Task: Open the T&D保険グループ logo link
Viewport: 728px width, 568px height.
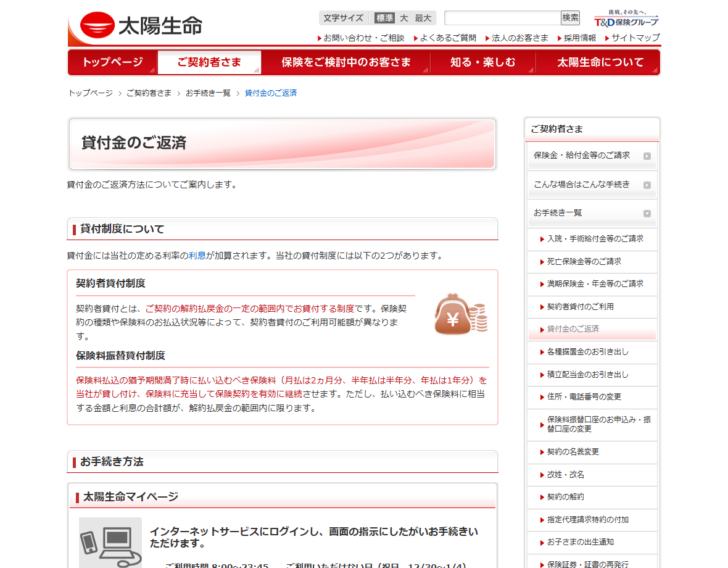Action: [626, 19]
